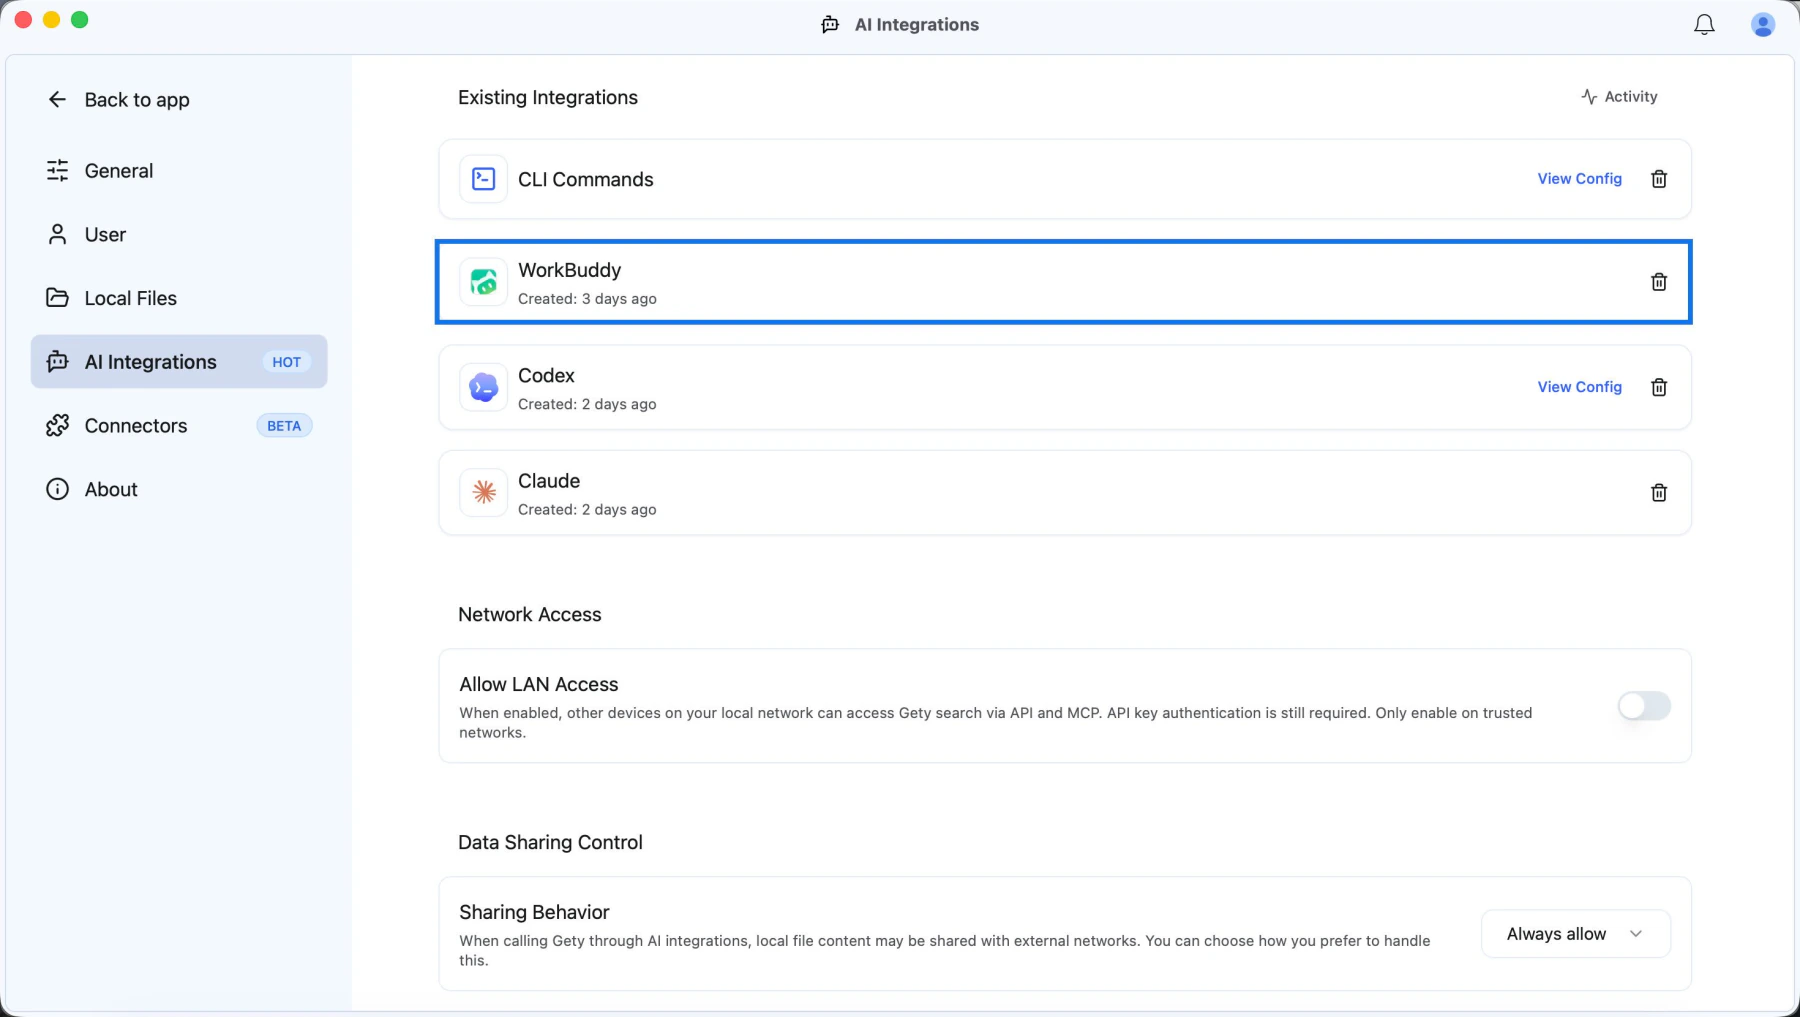This screenshot has height=1017, width=1800.
Task: View Config for Codex
Action: pos(1579,387)
